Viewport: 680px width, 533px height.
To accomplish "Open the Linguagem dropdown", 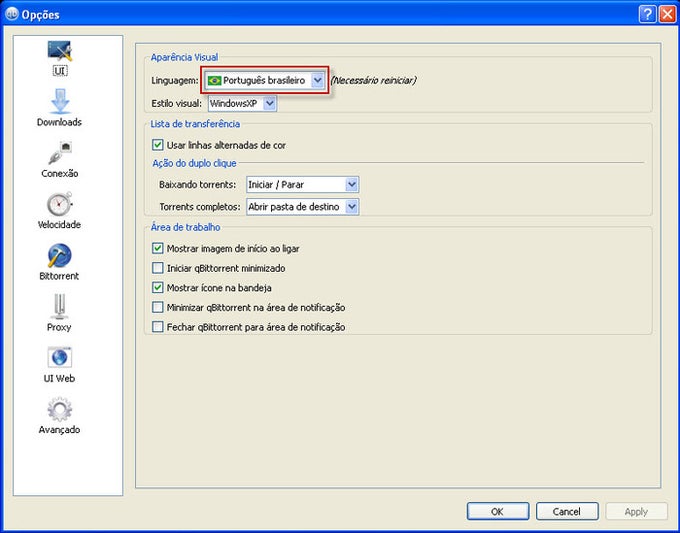I will point(265,81).
